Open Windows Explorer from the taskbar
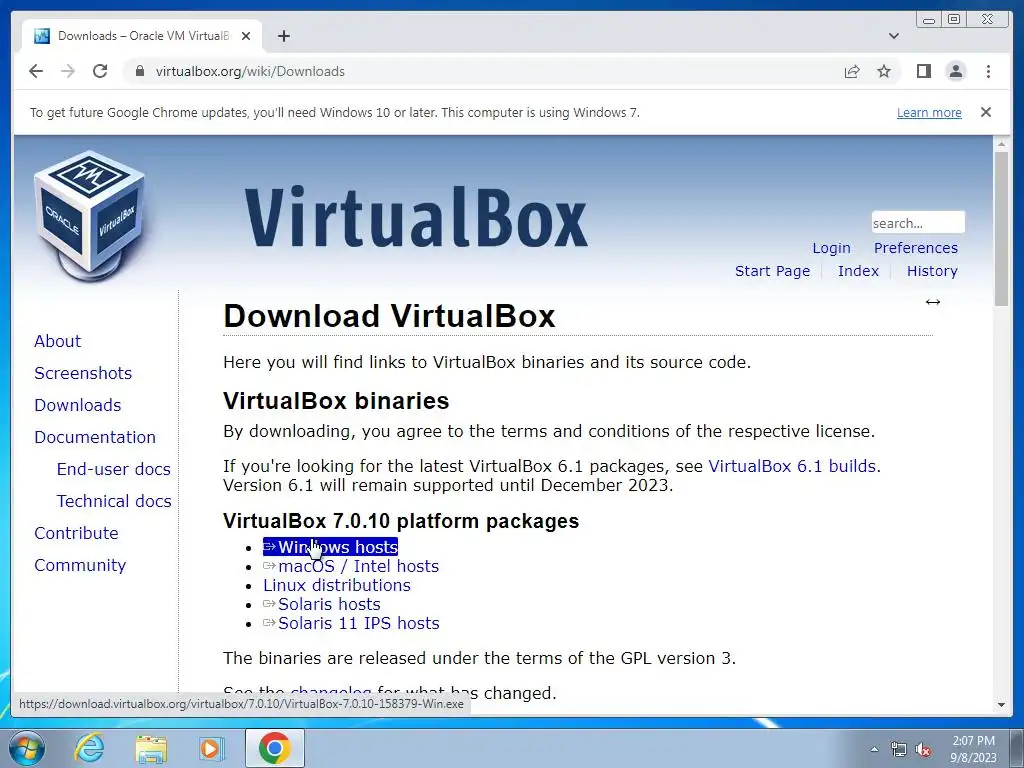1024x768 pixels. (151, 748)
